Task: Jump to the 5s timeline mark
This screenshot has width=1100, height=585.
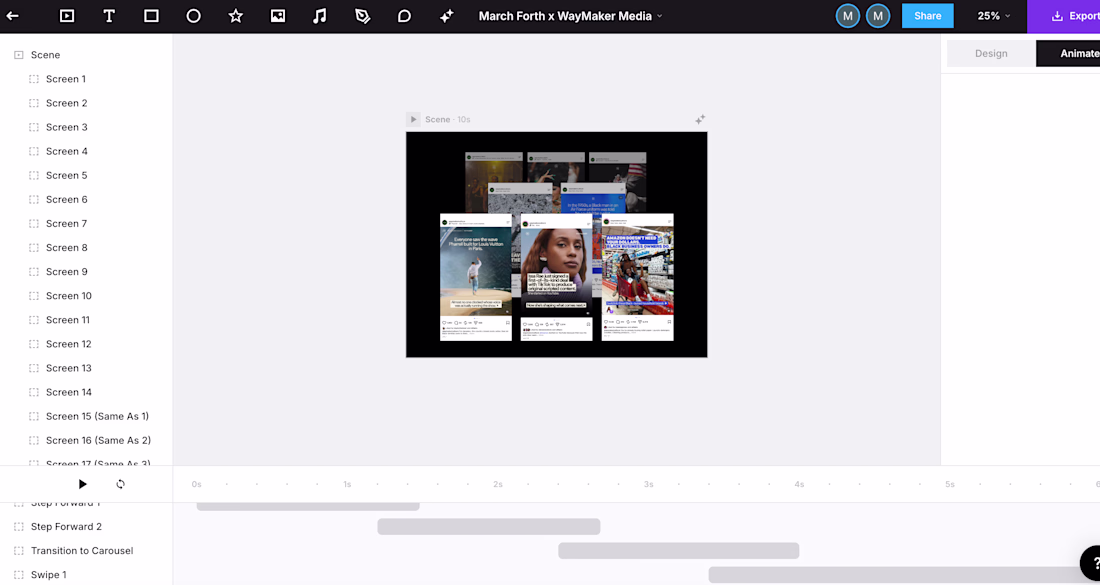Action: click(950, 485)
